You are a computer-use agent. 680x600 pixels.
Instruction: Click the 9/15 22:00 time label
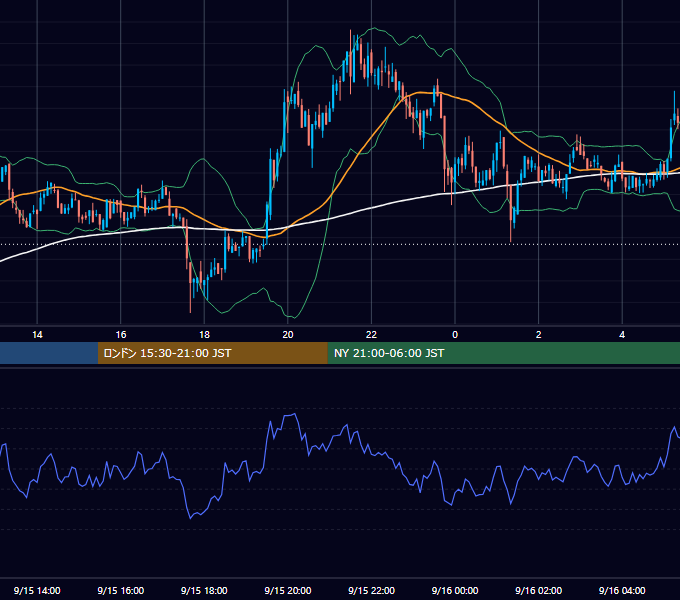(x=371, y=590)
